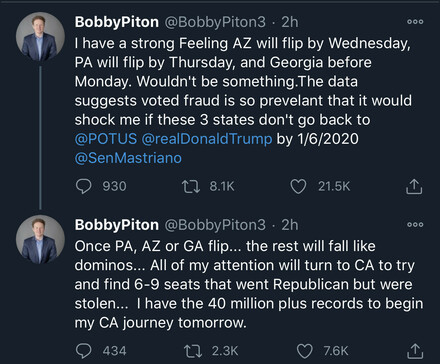The image size is (440, 364).
Task: Open BobbyPiton profile photo on first tweet
Action: 40,37
